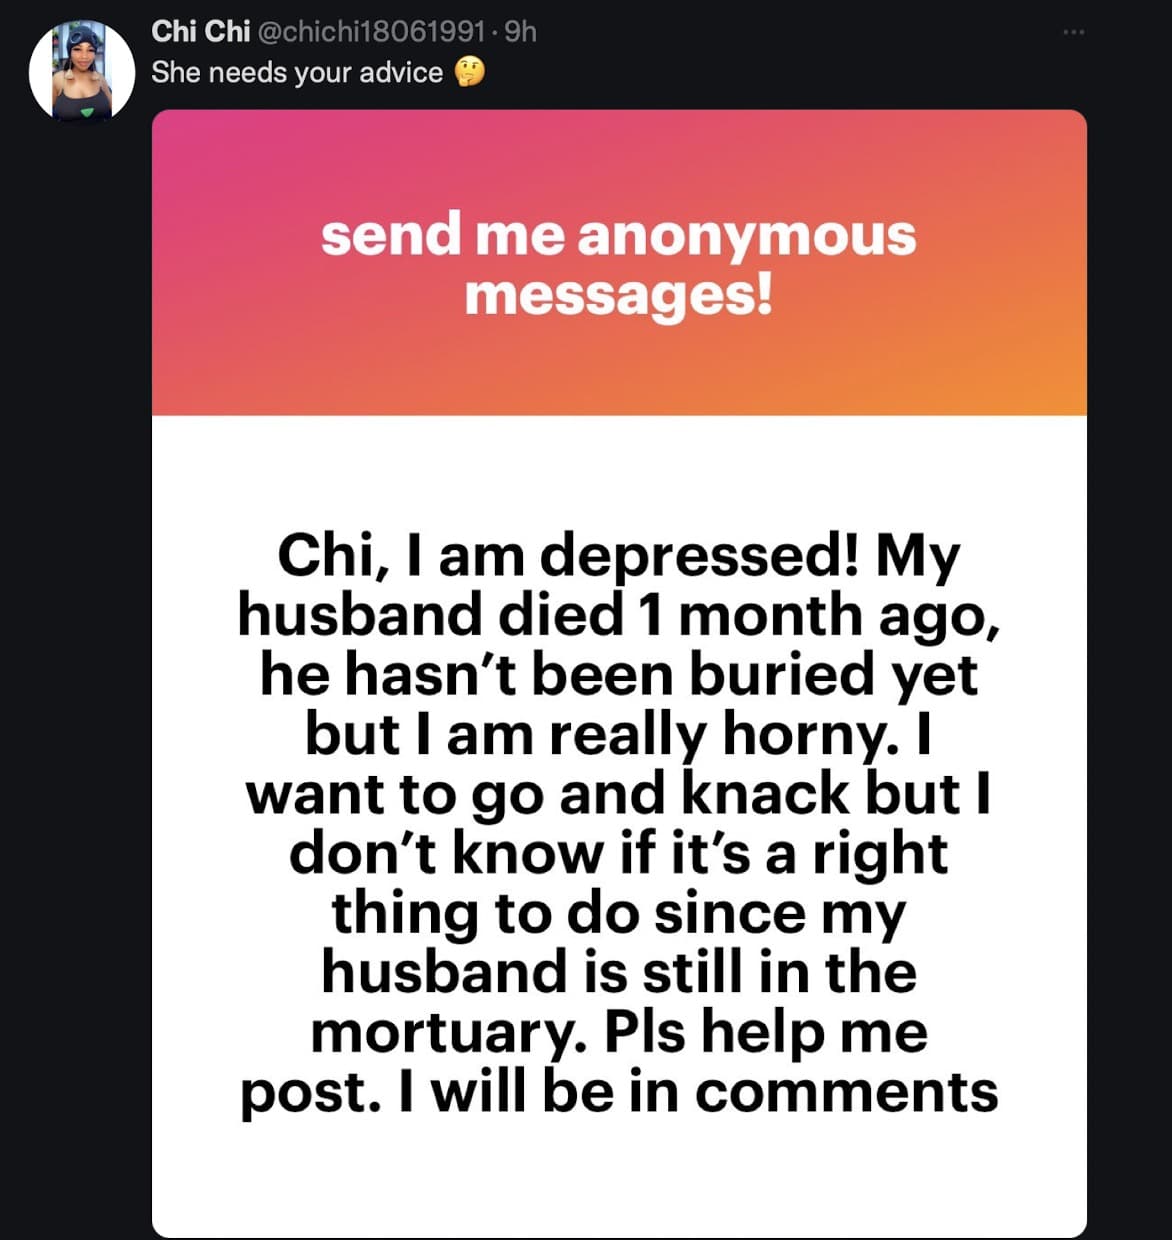The image size is (1172, 1240).
Task: Toggle follow state via the overflow menu icon
Action: tap(1072, 30)
